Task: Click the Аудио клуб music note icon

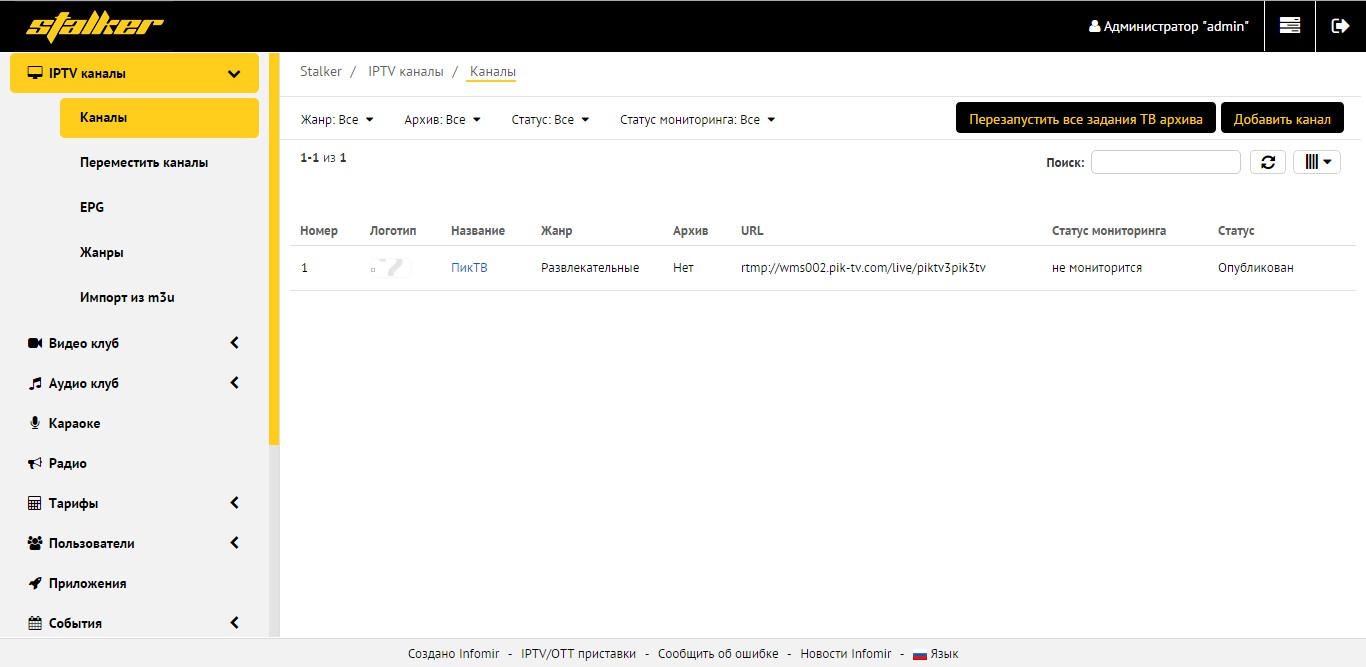Action: coord(35,383)
